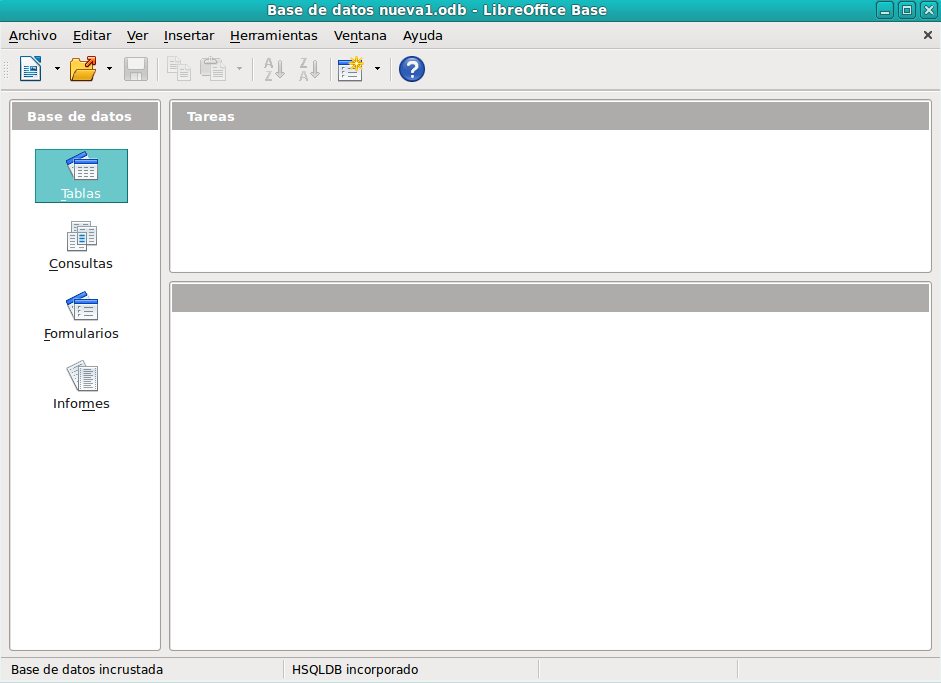Open the Editar menu

coord(92,35)
